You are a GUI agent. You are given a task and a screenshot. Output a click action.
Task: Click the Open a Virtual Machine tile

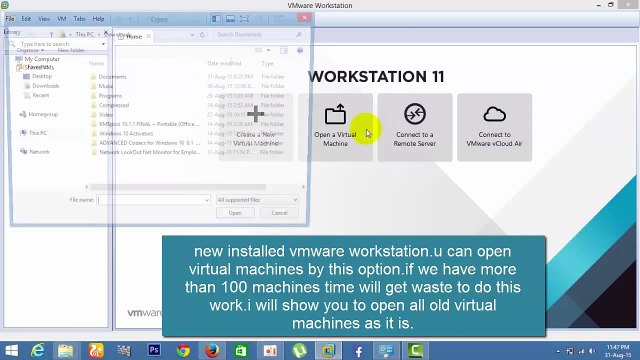coord(335,127)
